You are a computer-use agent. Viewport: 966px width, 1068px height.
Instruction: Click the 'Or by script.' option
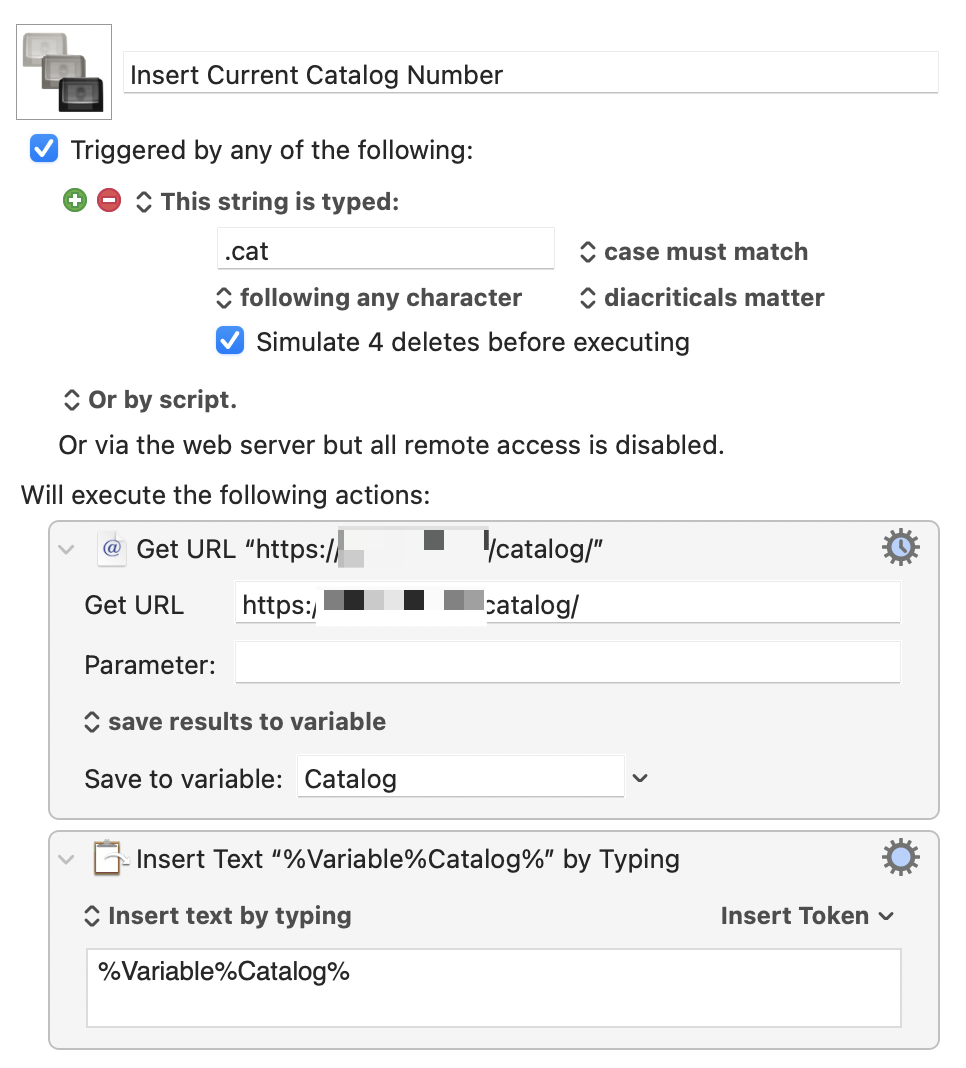point(150,400)
